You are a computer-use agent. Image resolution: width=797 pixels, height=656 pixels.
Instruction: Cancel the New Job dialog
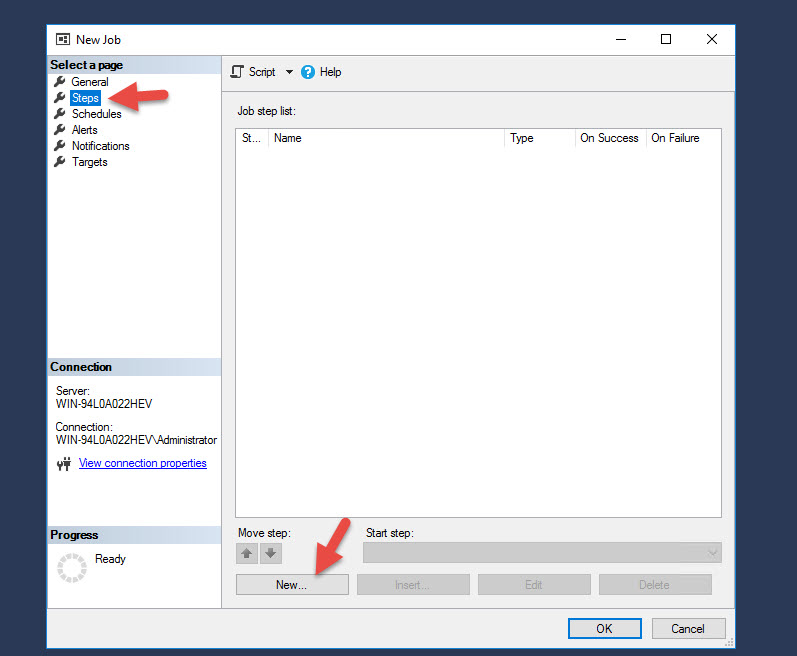point(688,629)
